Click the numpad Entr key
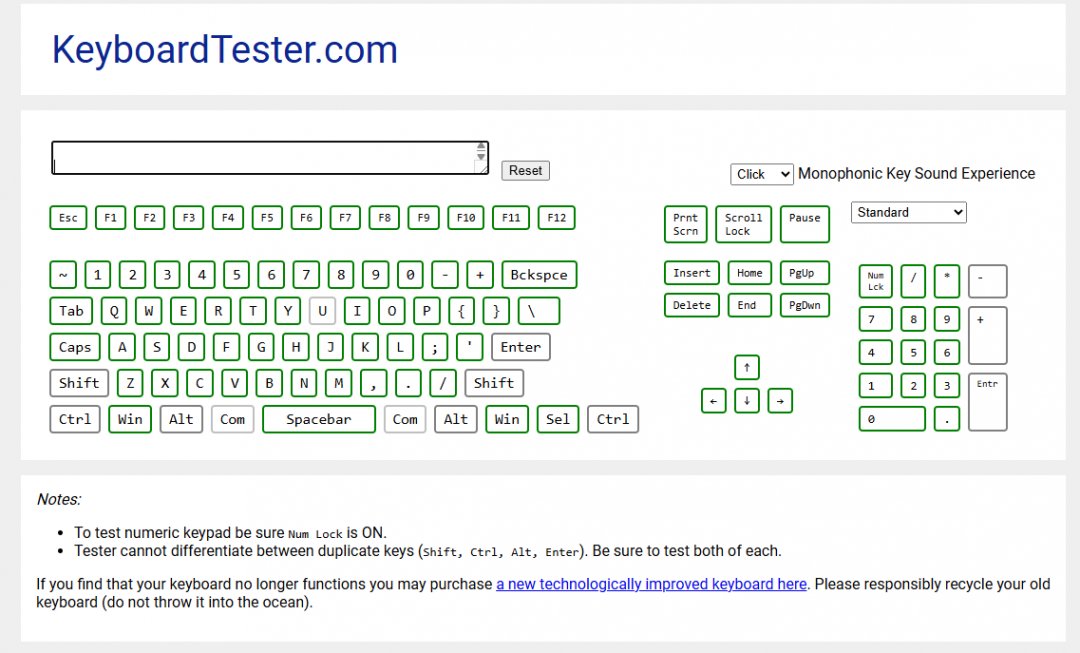The height and width of the screenshot is (653, 1080). 988,402
